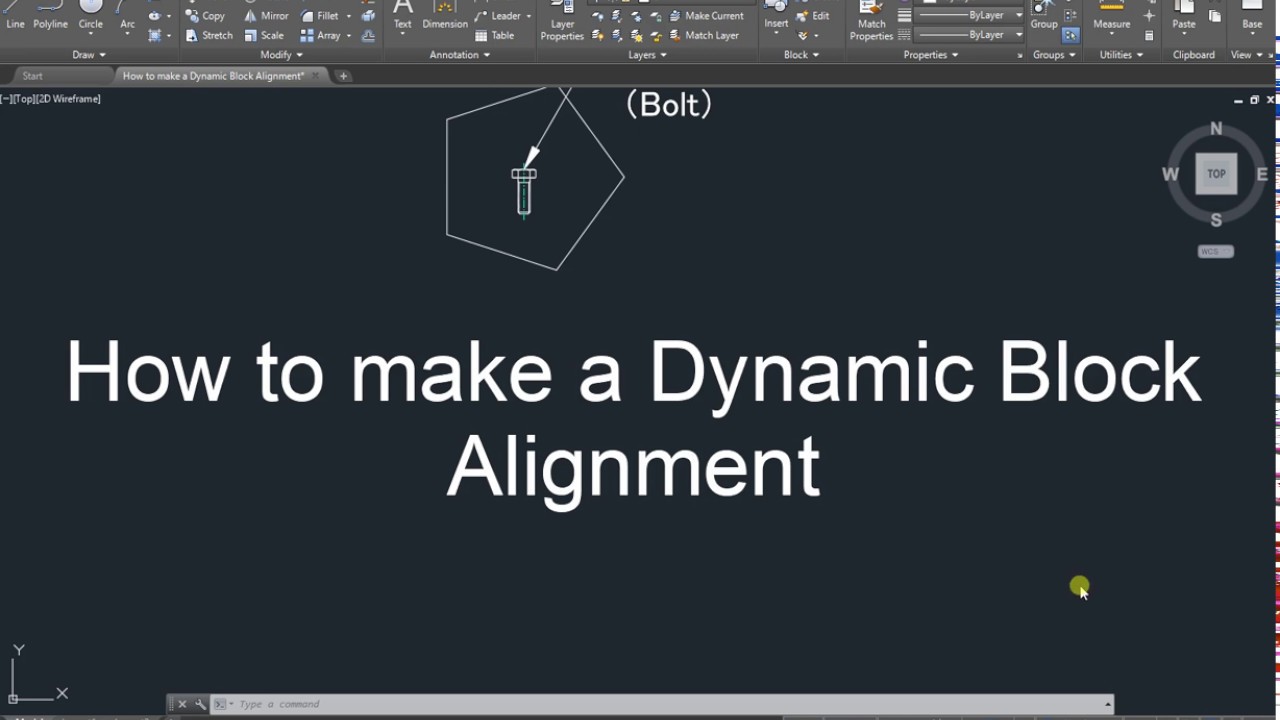Choose the Circle tool

(x=90, y=17)
